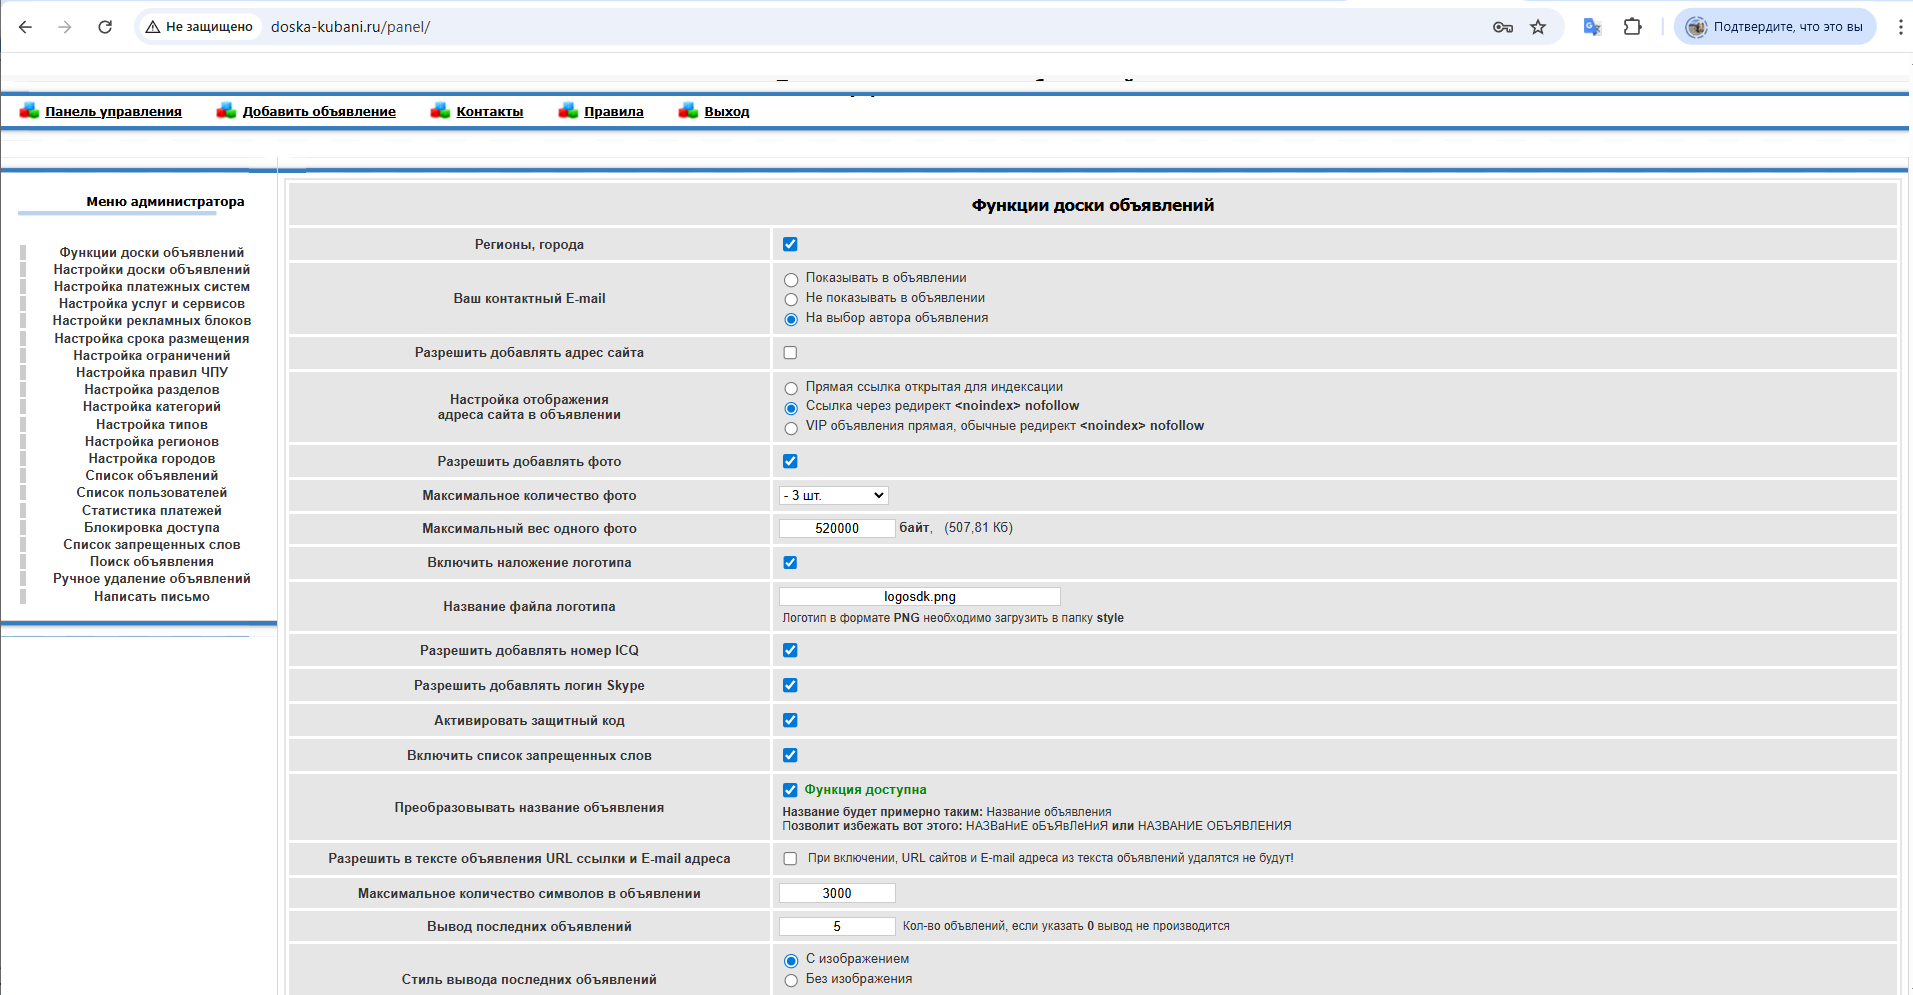Image resolution: width=1913 pixels, height=995 pixels.
Task: Click the cubes icon beside 'Панель управления'
Action: click(x=29, y=111)
